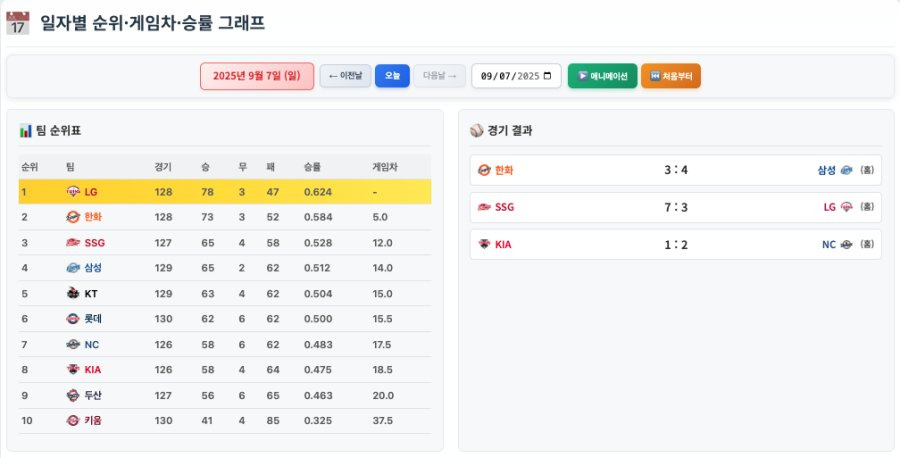
Task: Click 키움 games behind value 37.5
Action: tap(383, 421)
